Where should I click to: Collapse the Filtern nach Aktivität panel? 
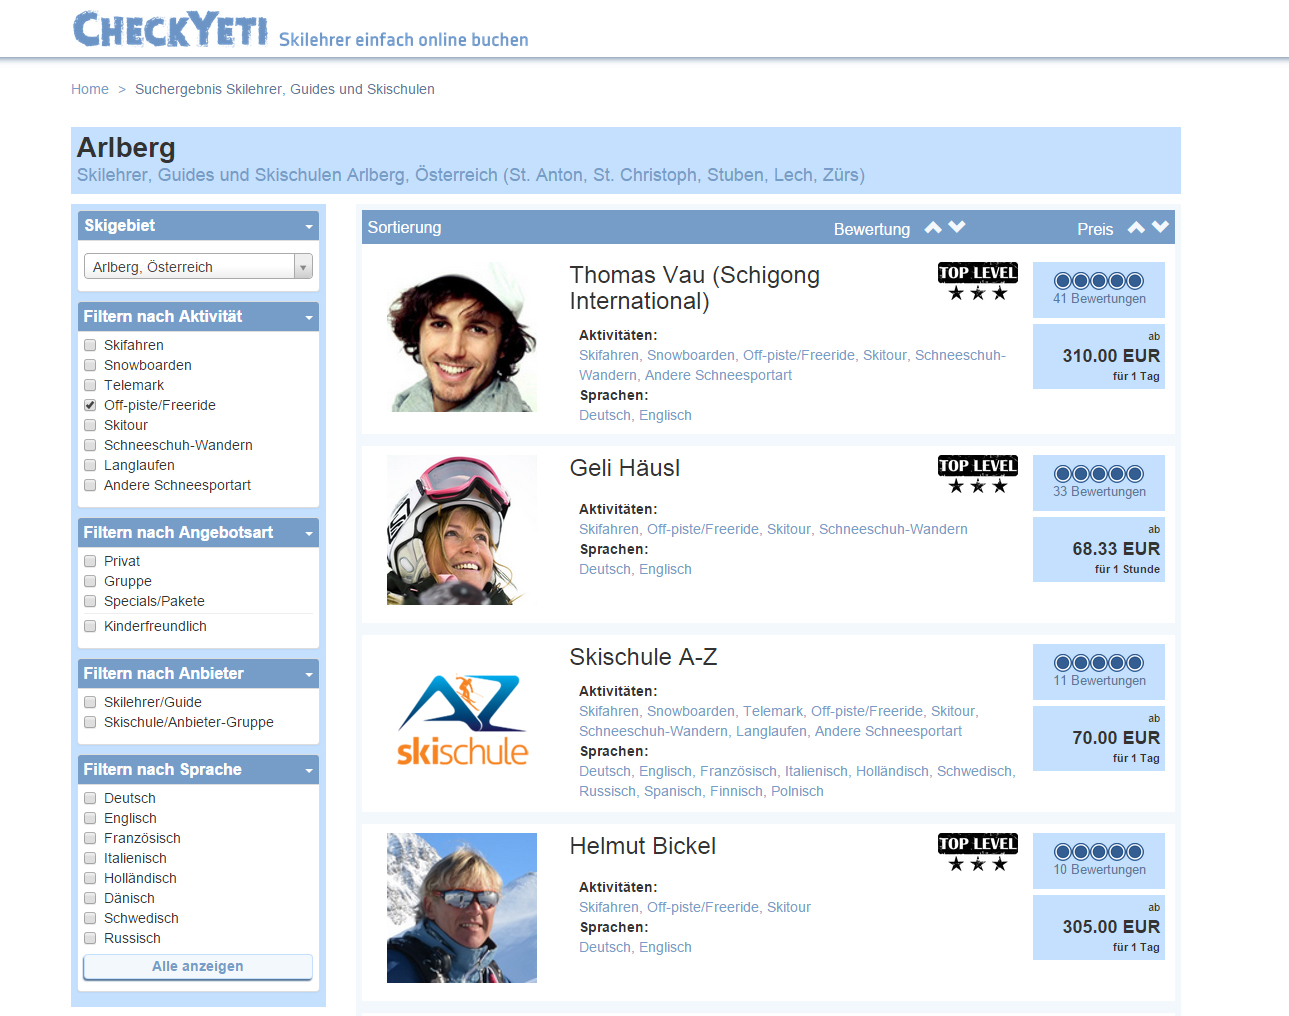pos(309,317)
